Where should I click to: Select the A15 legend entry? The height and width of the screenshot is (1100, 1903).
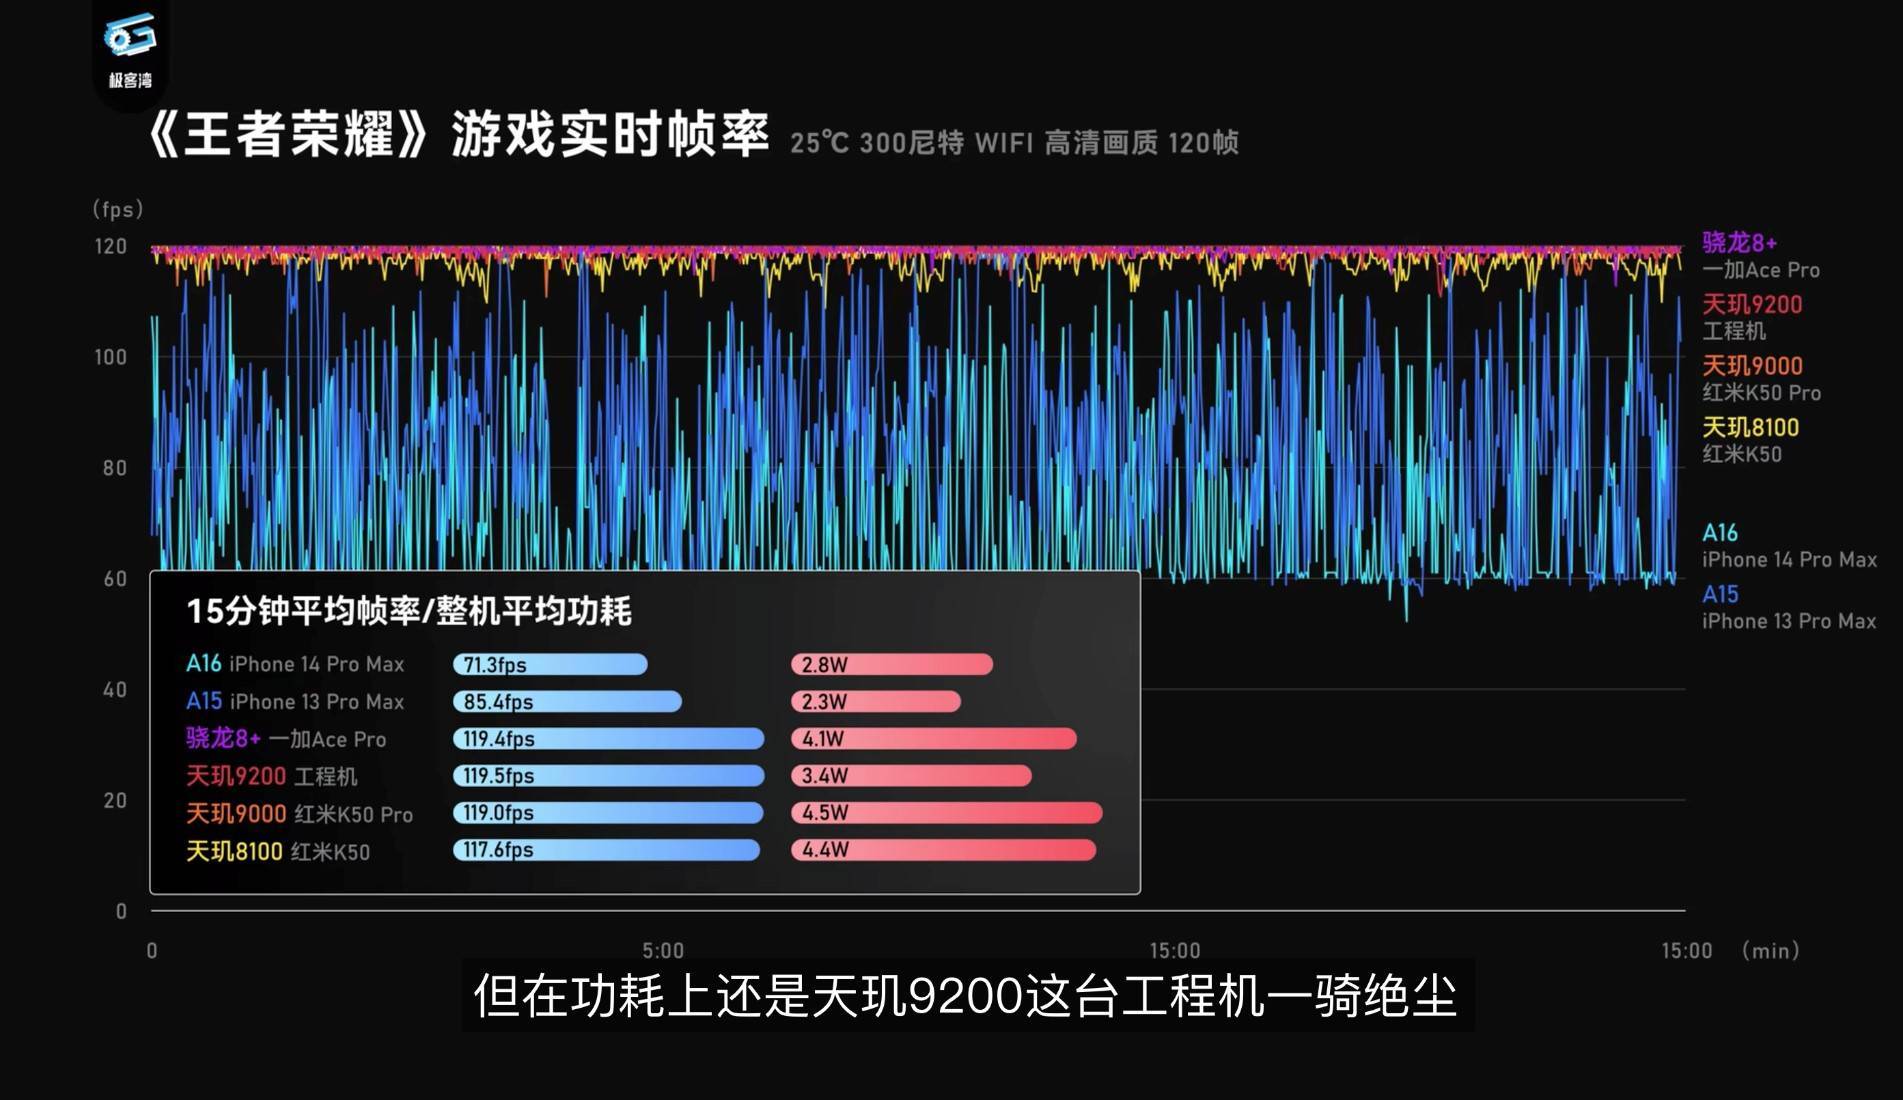tap(1722, 594)
